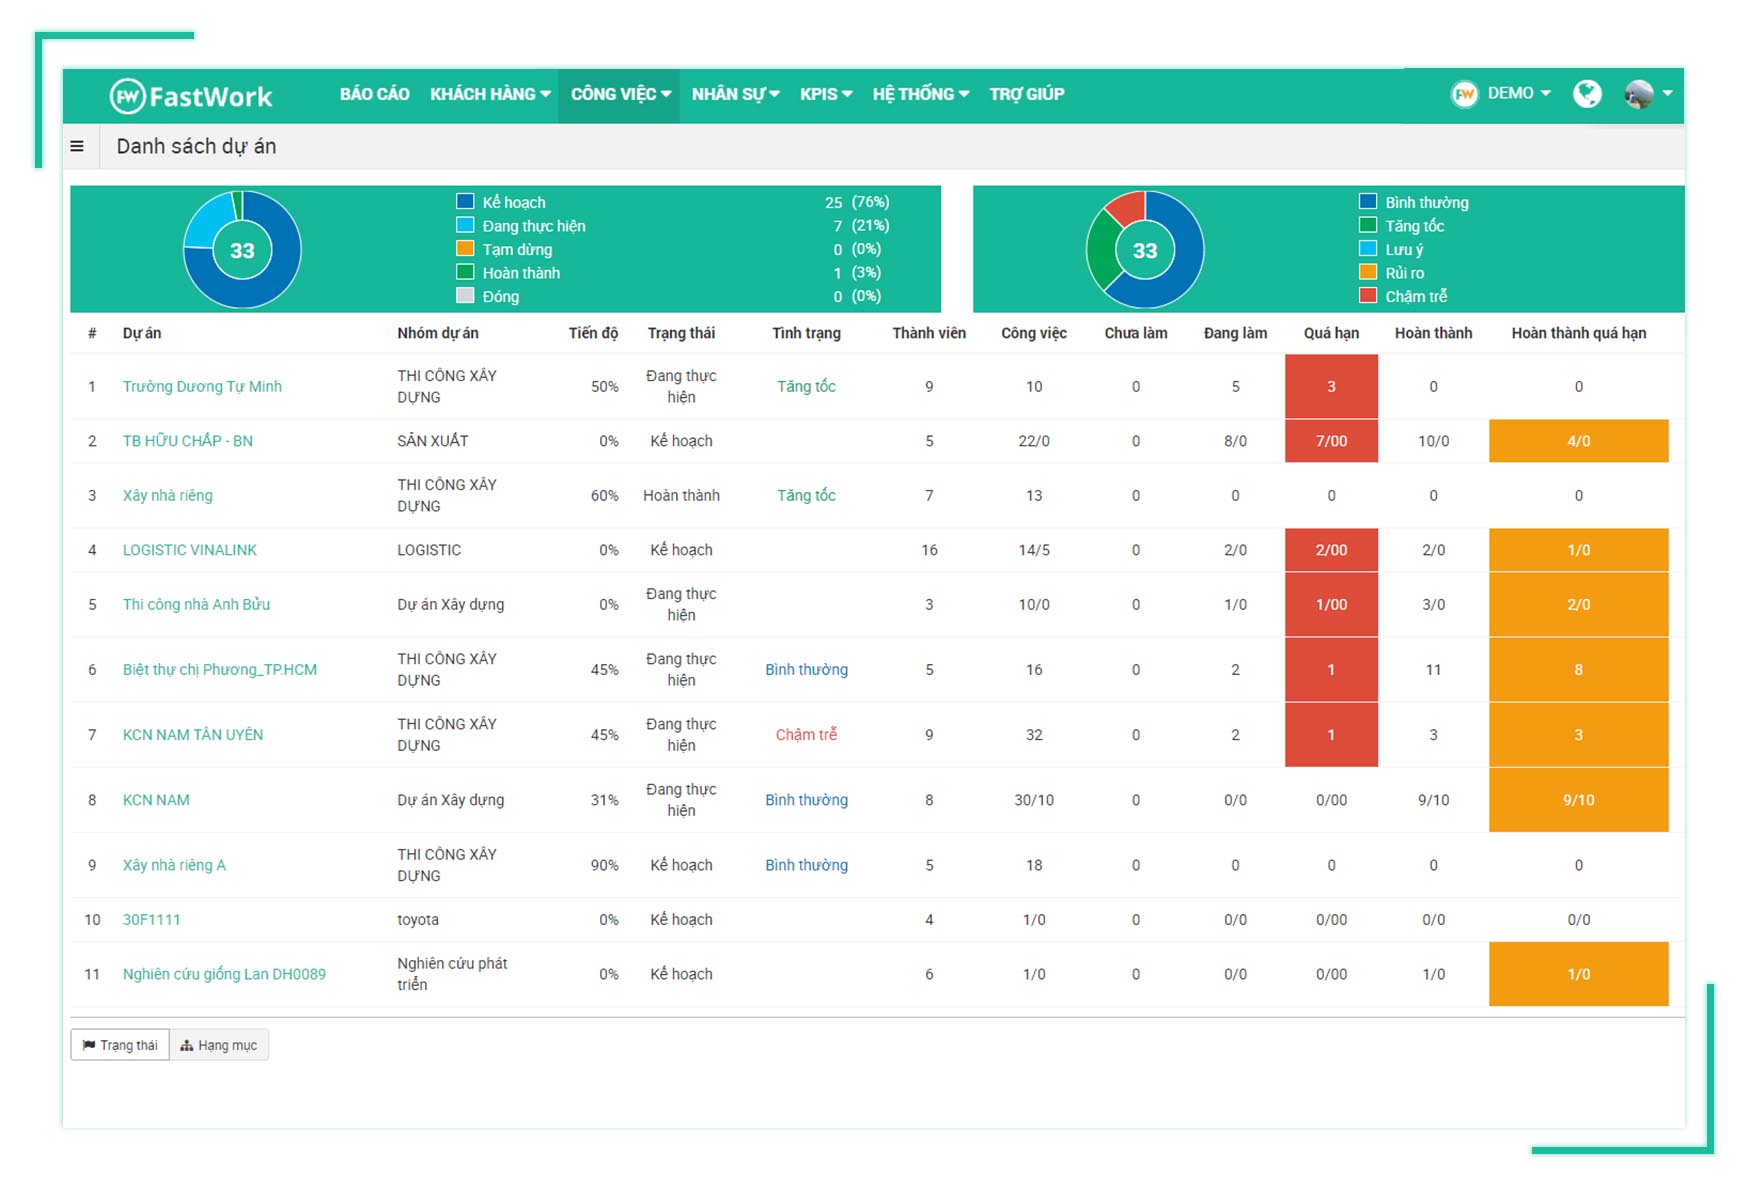Toggle the Kế hoạch legend box
1742x1196 pixels.
(x=465, y=202)
